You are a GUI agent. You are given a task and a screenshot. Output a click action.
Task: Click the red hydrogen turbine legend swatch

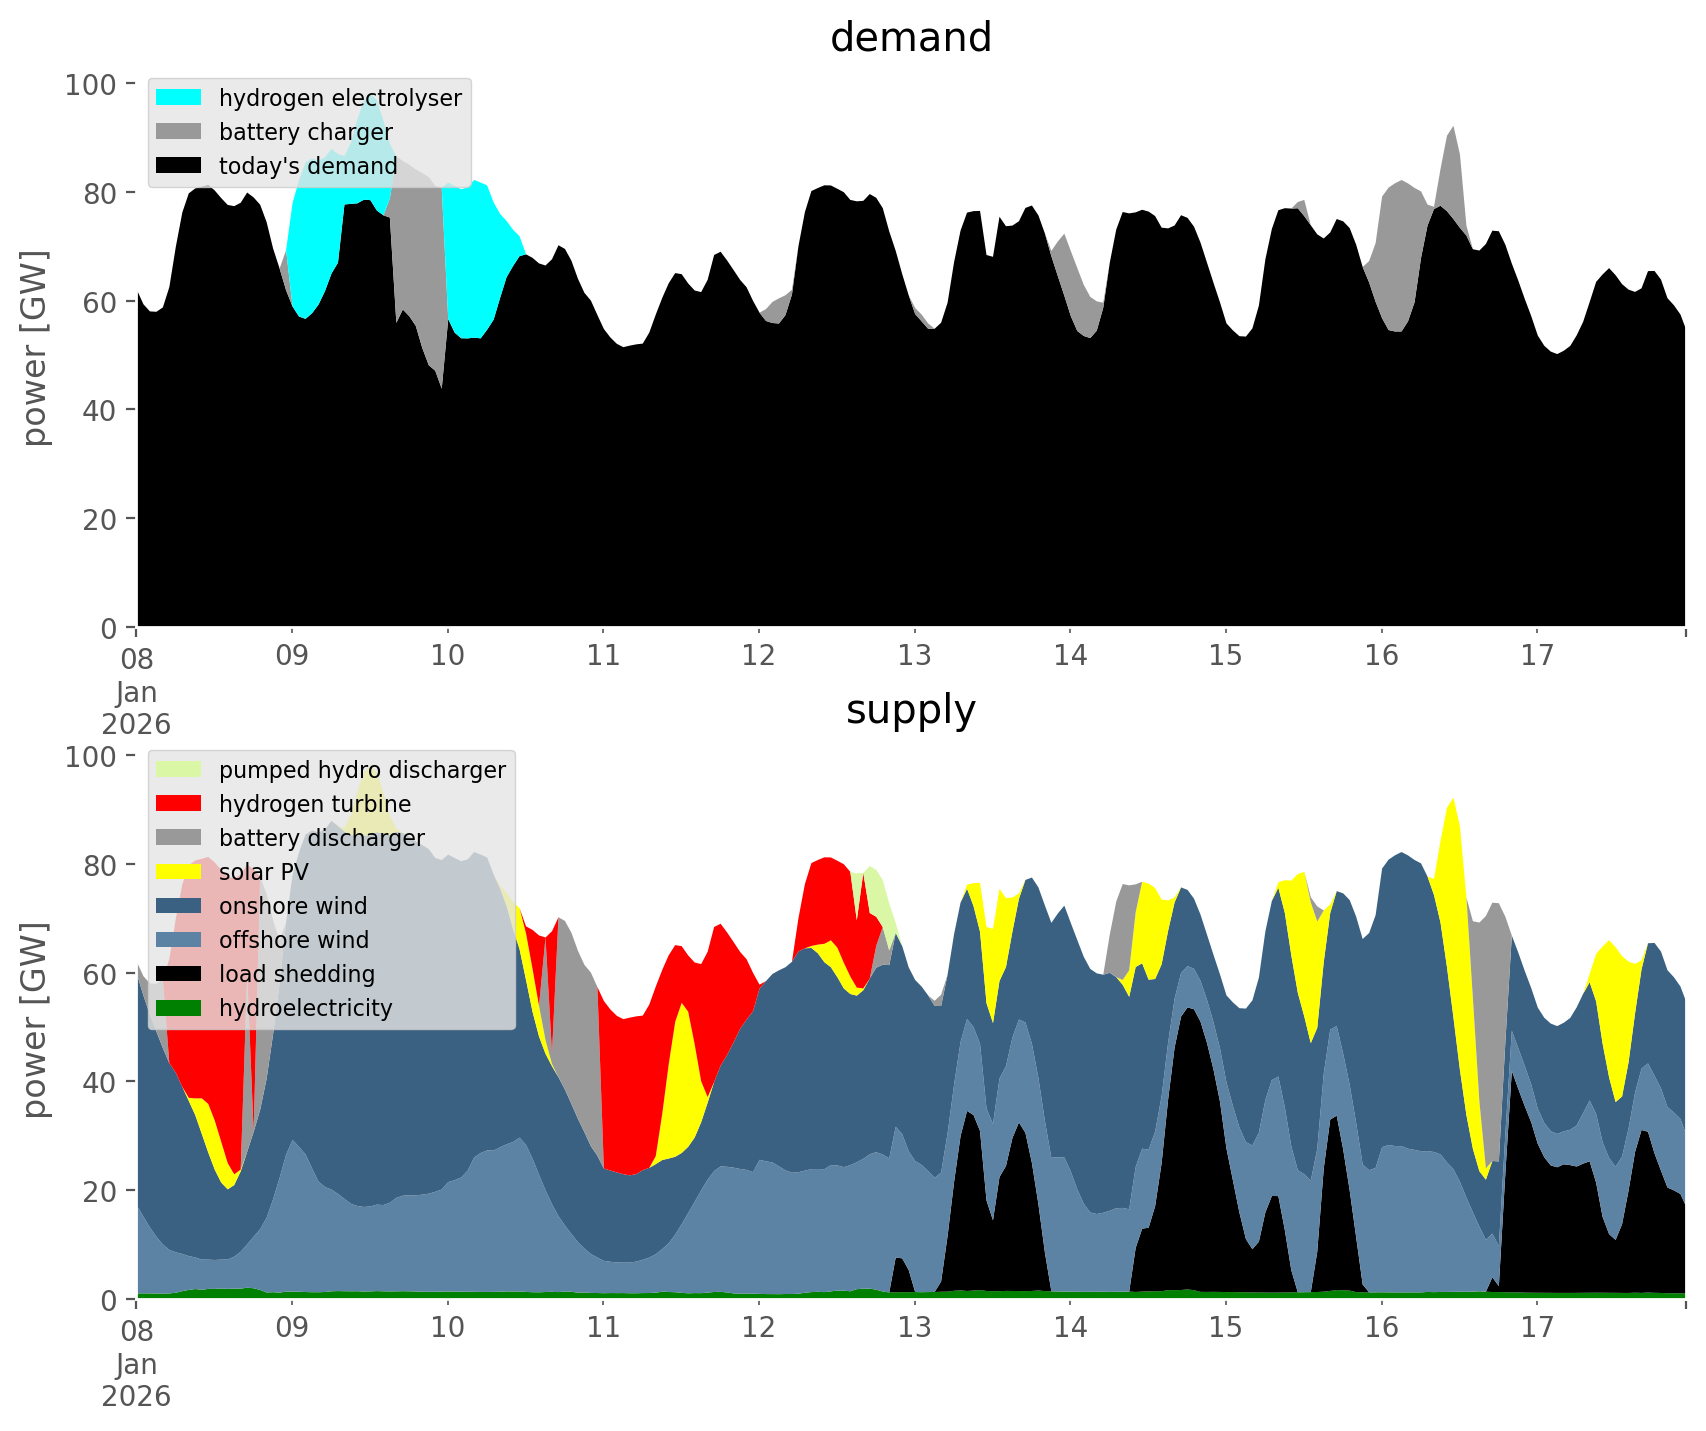179,804
